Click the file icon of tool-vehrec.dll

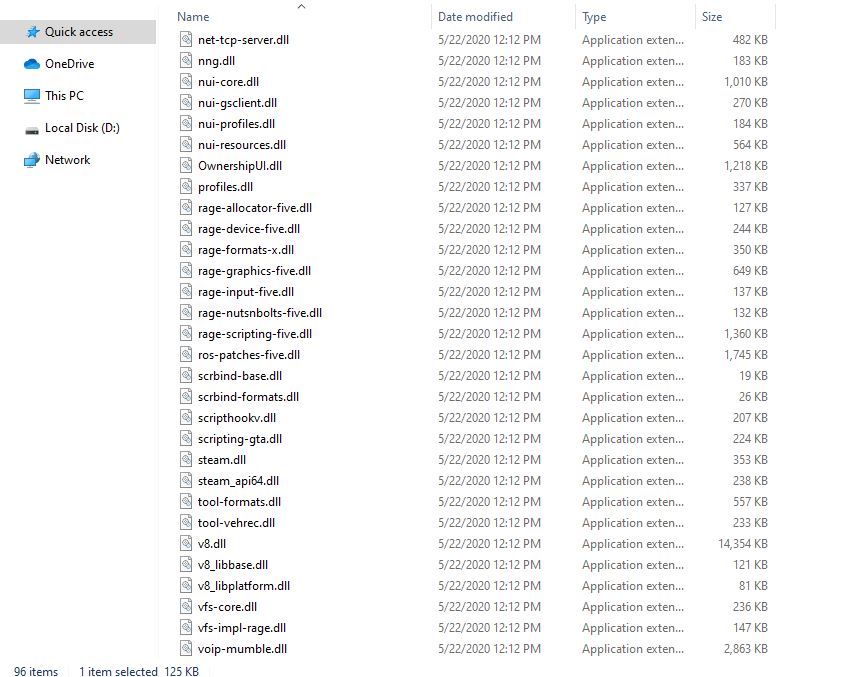tap(186, 523)
